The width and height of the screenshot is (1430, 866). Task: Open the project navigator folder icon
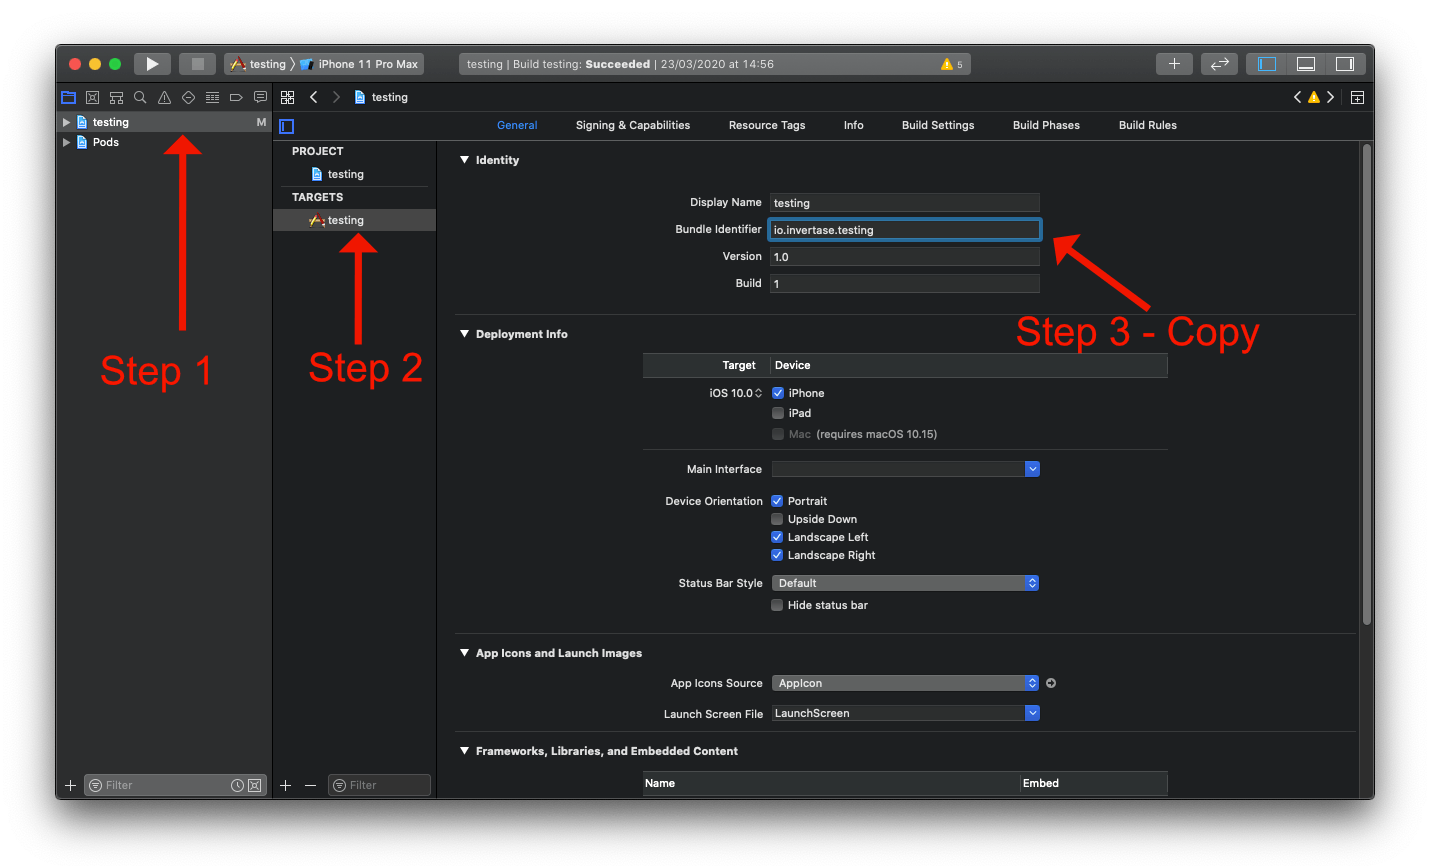[68, 97]
